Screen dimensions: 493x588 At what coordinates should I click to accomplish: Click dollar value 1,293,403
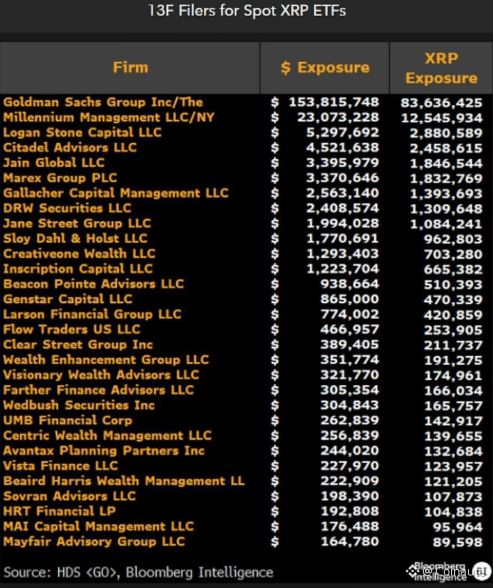(342, 254)
